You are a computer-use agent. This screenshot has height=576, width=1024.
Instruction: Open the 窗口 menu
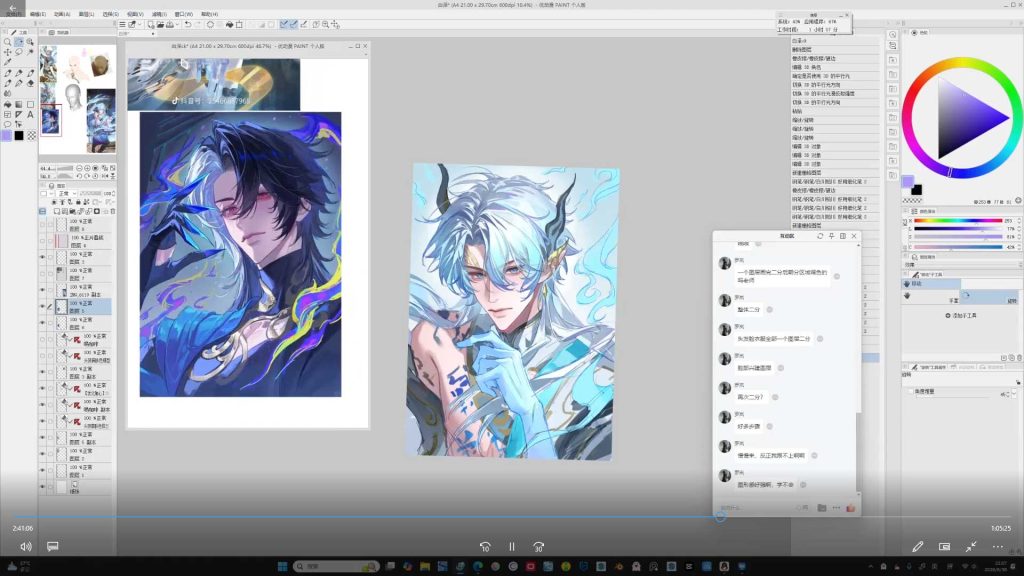tap(184, 14)
